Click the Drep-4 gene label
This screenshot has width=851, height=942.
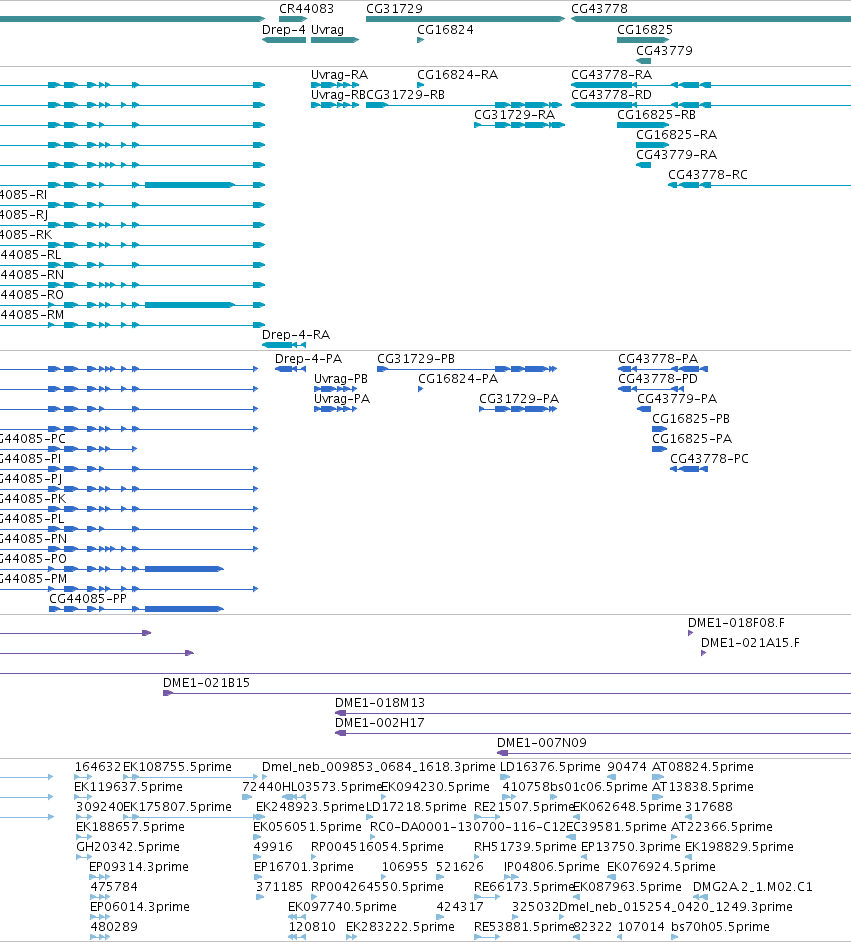point(283,30)
